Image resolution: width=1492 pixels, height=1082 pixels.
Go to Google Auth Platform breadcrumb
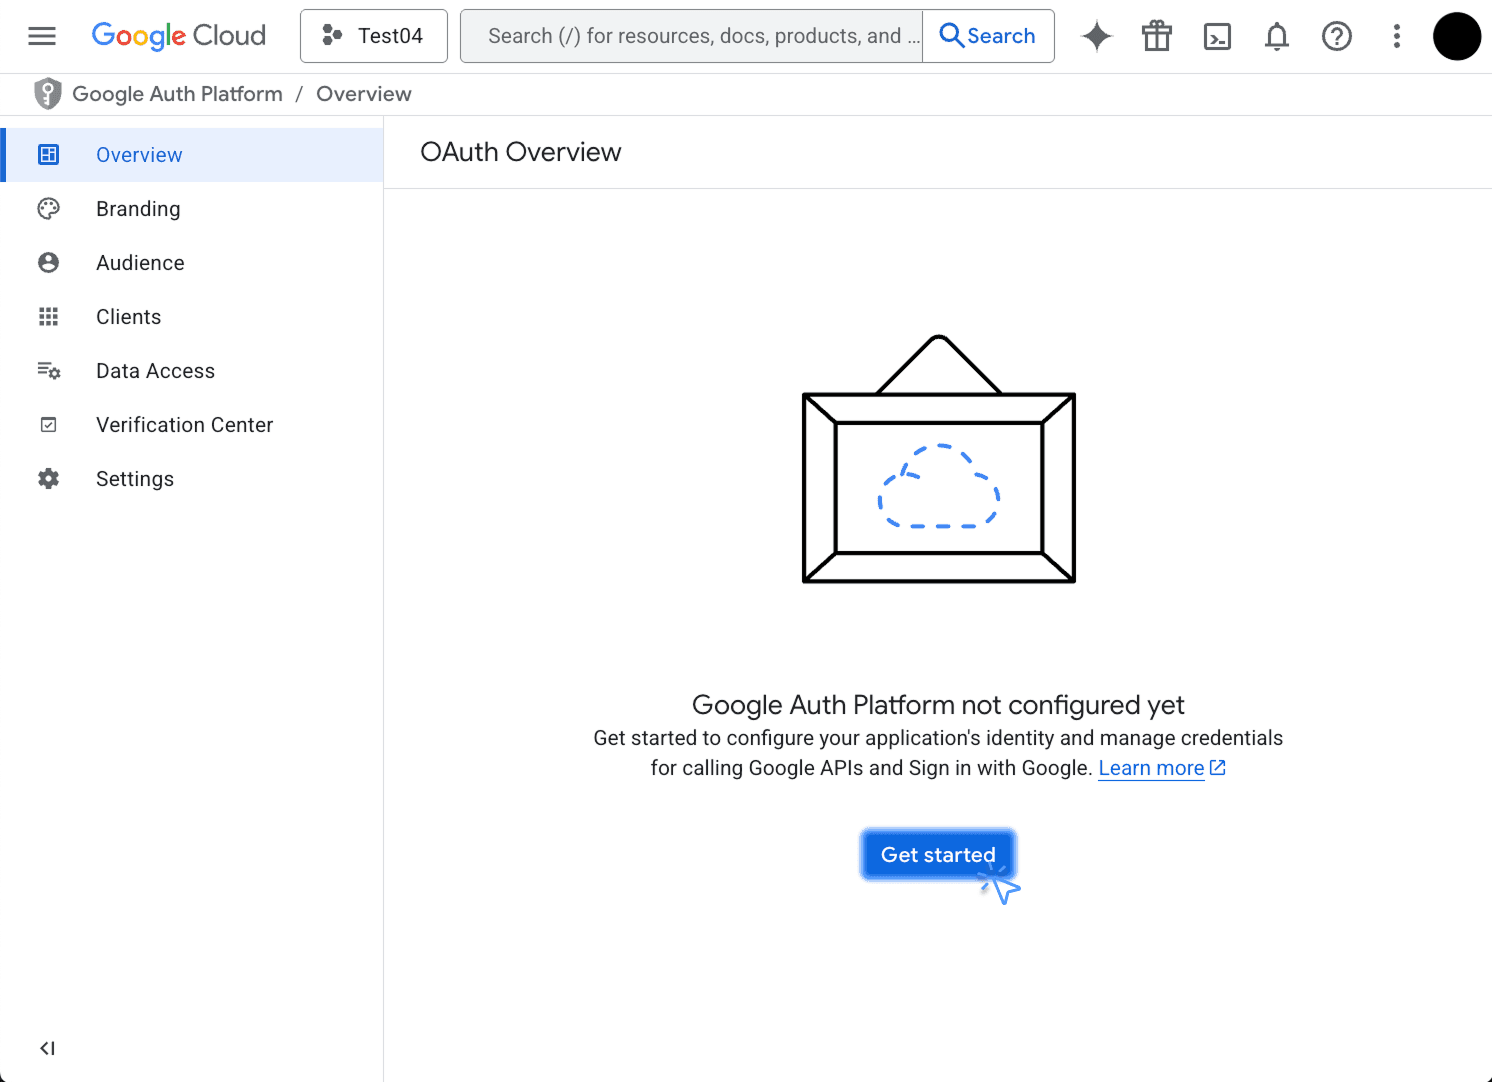[178, 94]
